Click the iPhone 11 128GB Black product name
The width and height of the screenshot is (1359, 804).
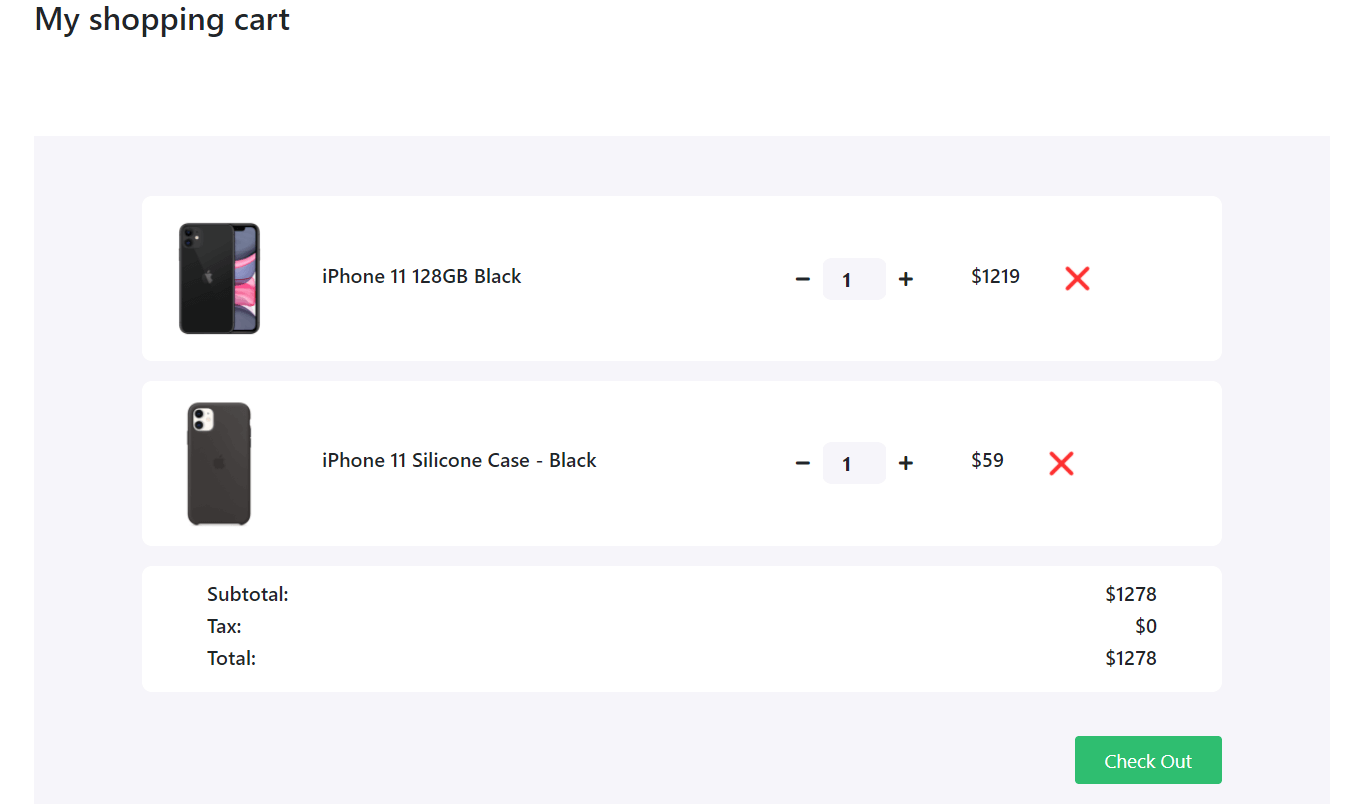coord(421,277)
